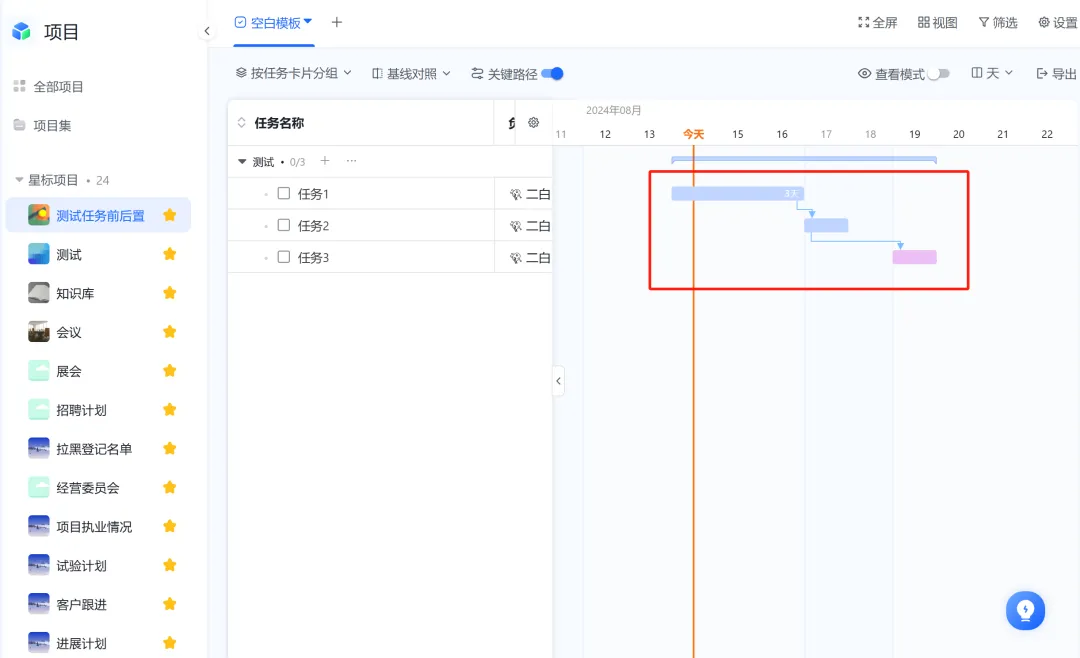Toggle star for 知识库
1080x658 pixels.
[x=169, y=293]
